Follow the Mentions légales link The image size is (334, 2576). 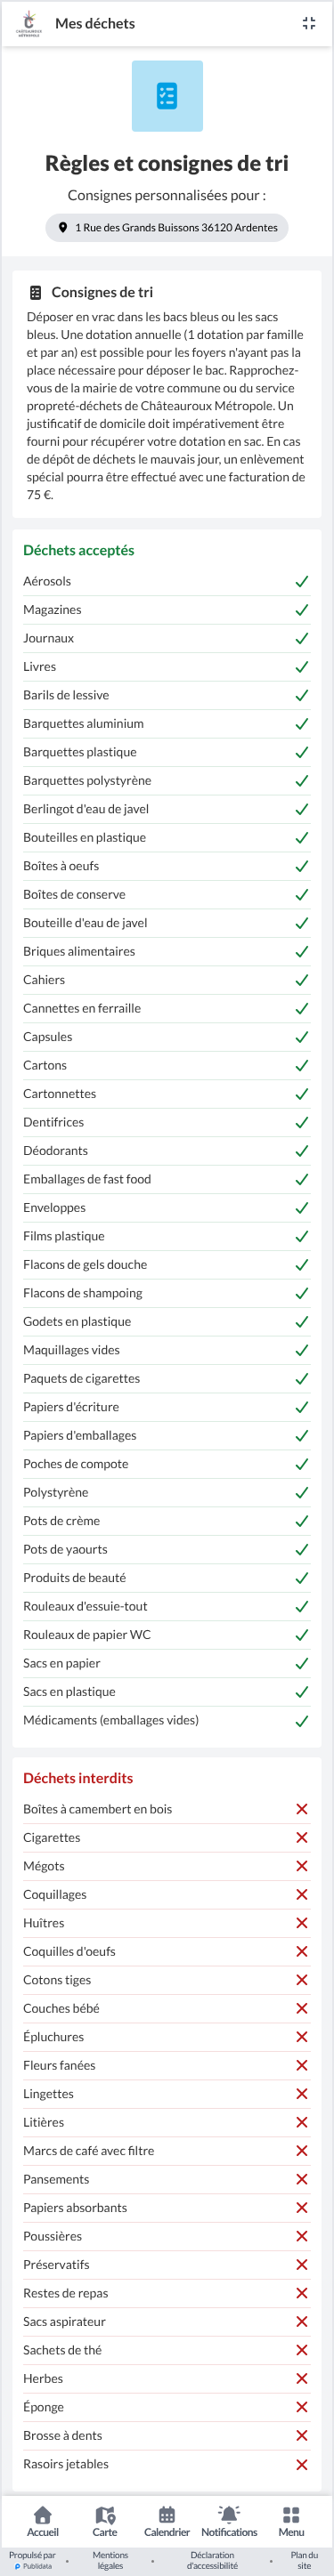click(110, 2559)
